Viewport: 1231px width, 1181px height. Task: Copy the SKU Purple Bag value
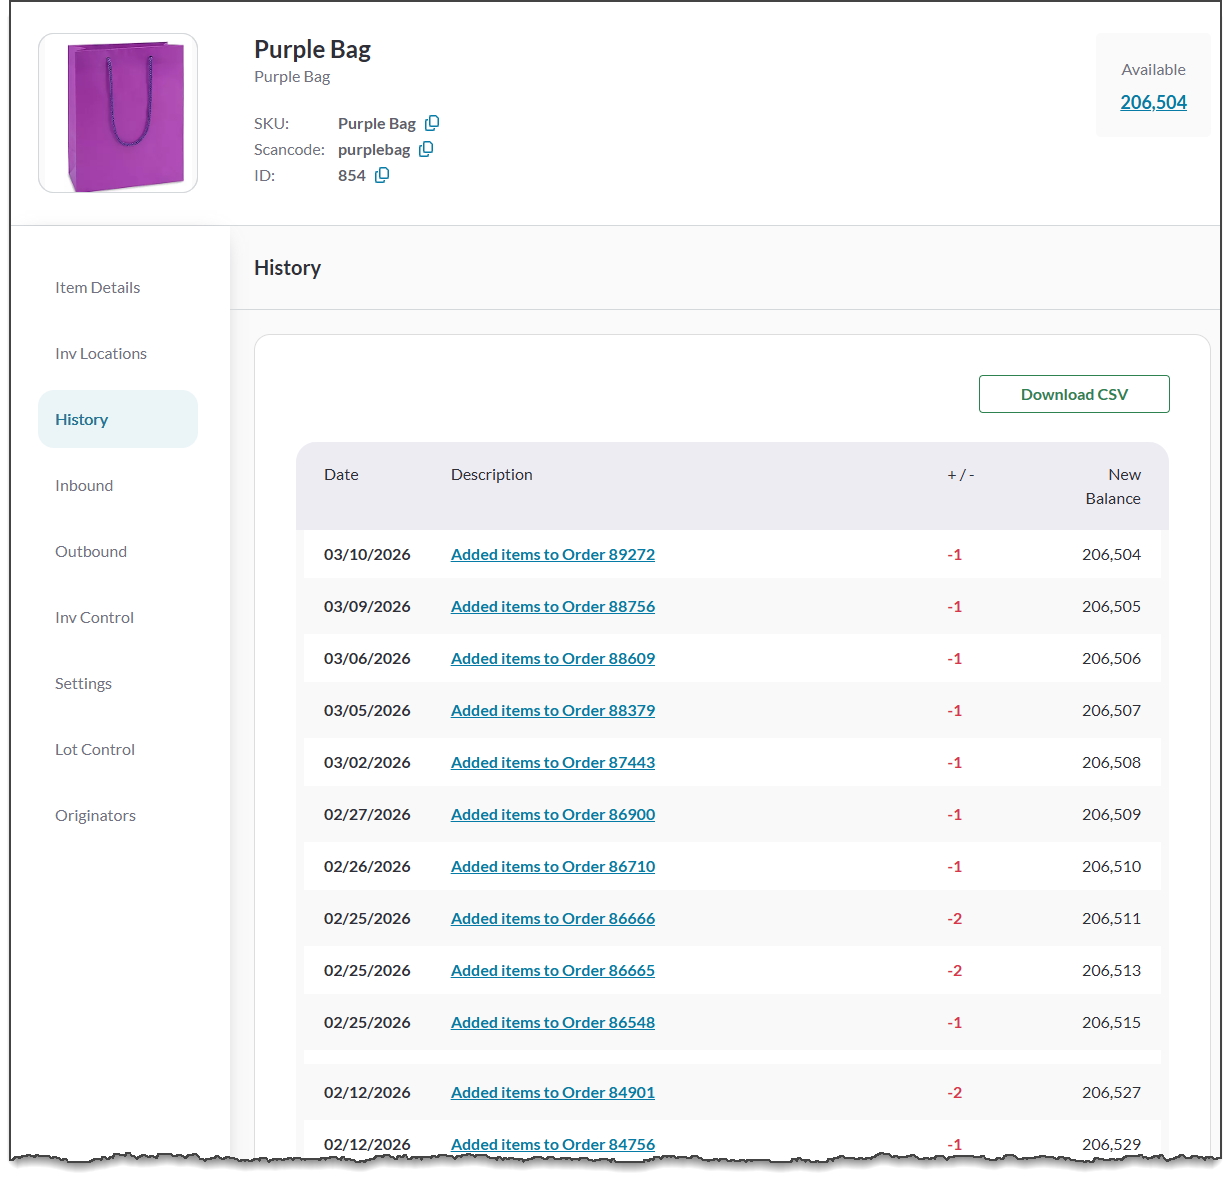coord(432,123)
